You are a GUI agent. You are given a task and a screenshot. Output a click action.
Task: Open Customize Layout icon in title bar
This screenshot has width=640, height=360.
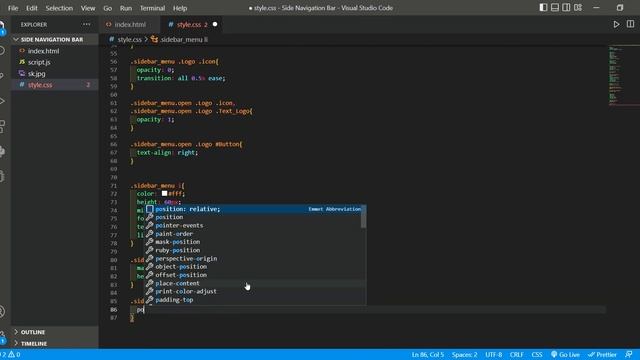click(x=578, y=8)
